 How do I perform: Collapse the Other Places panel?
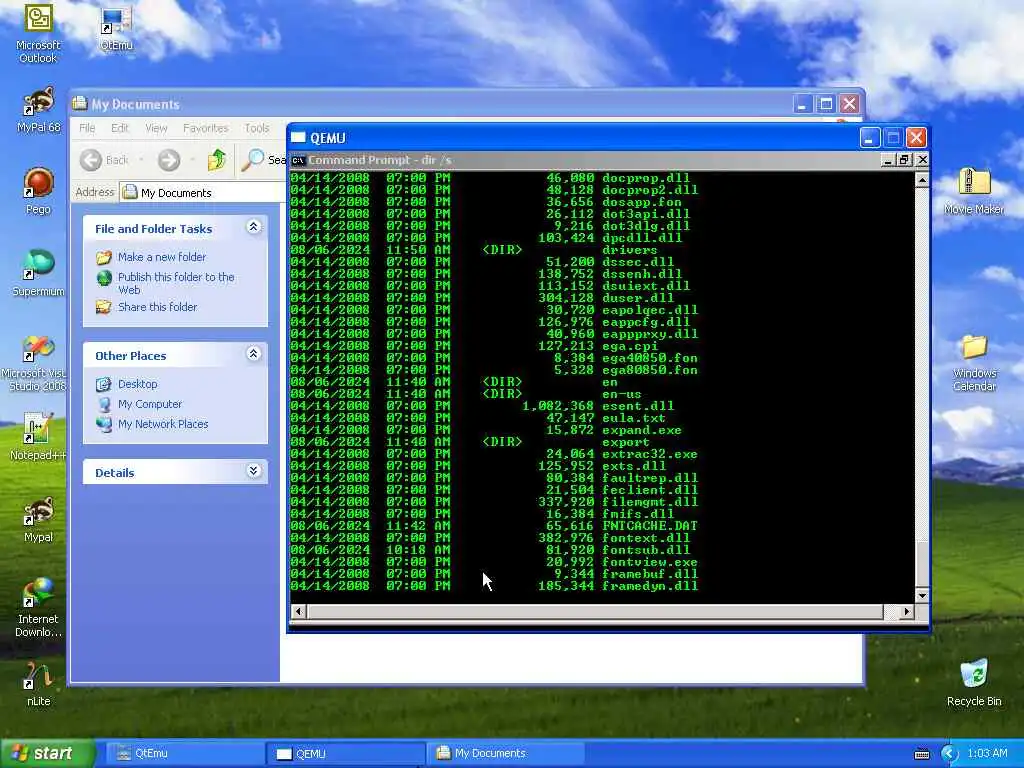coord(253,354)
